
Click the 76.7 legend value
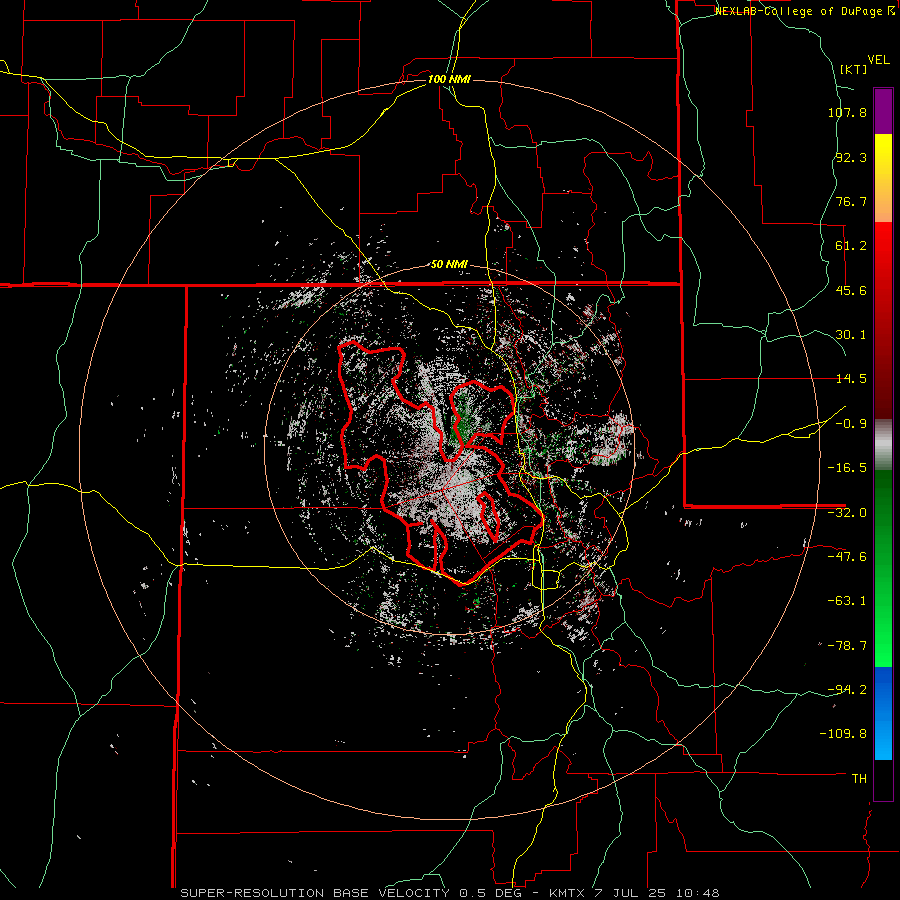click(851, 201)
